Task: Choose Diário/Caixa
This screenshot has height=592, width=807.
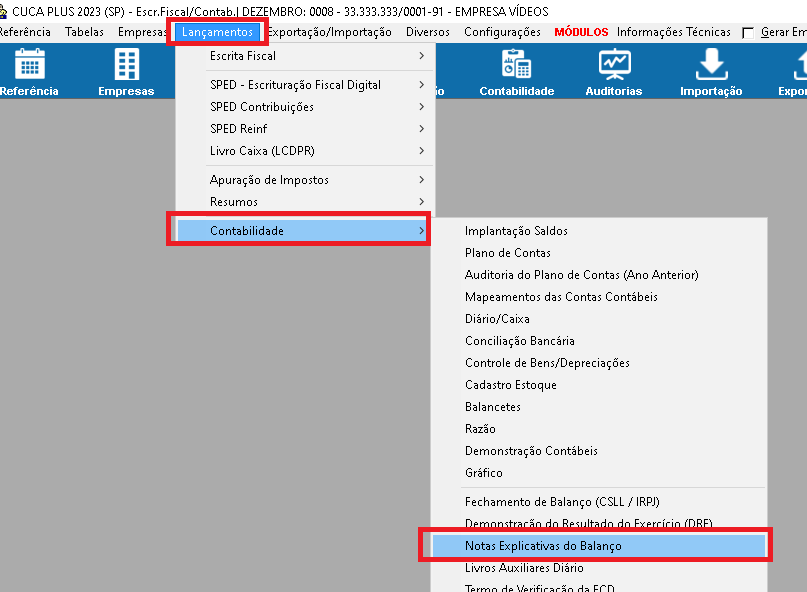Action: point(599,319)
